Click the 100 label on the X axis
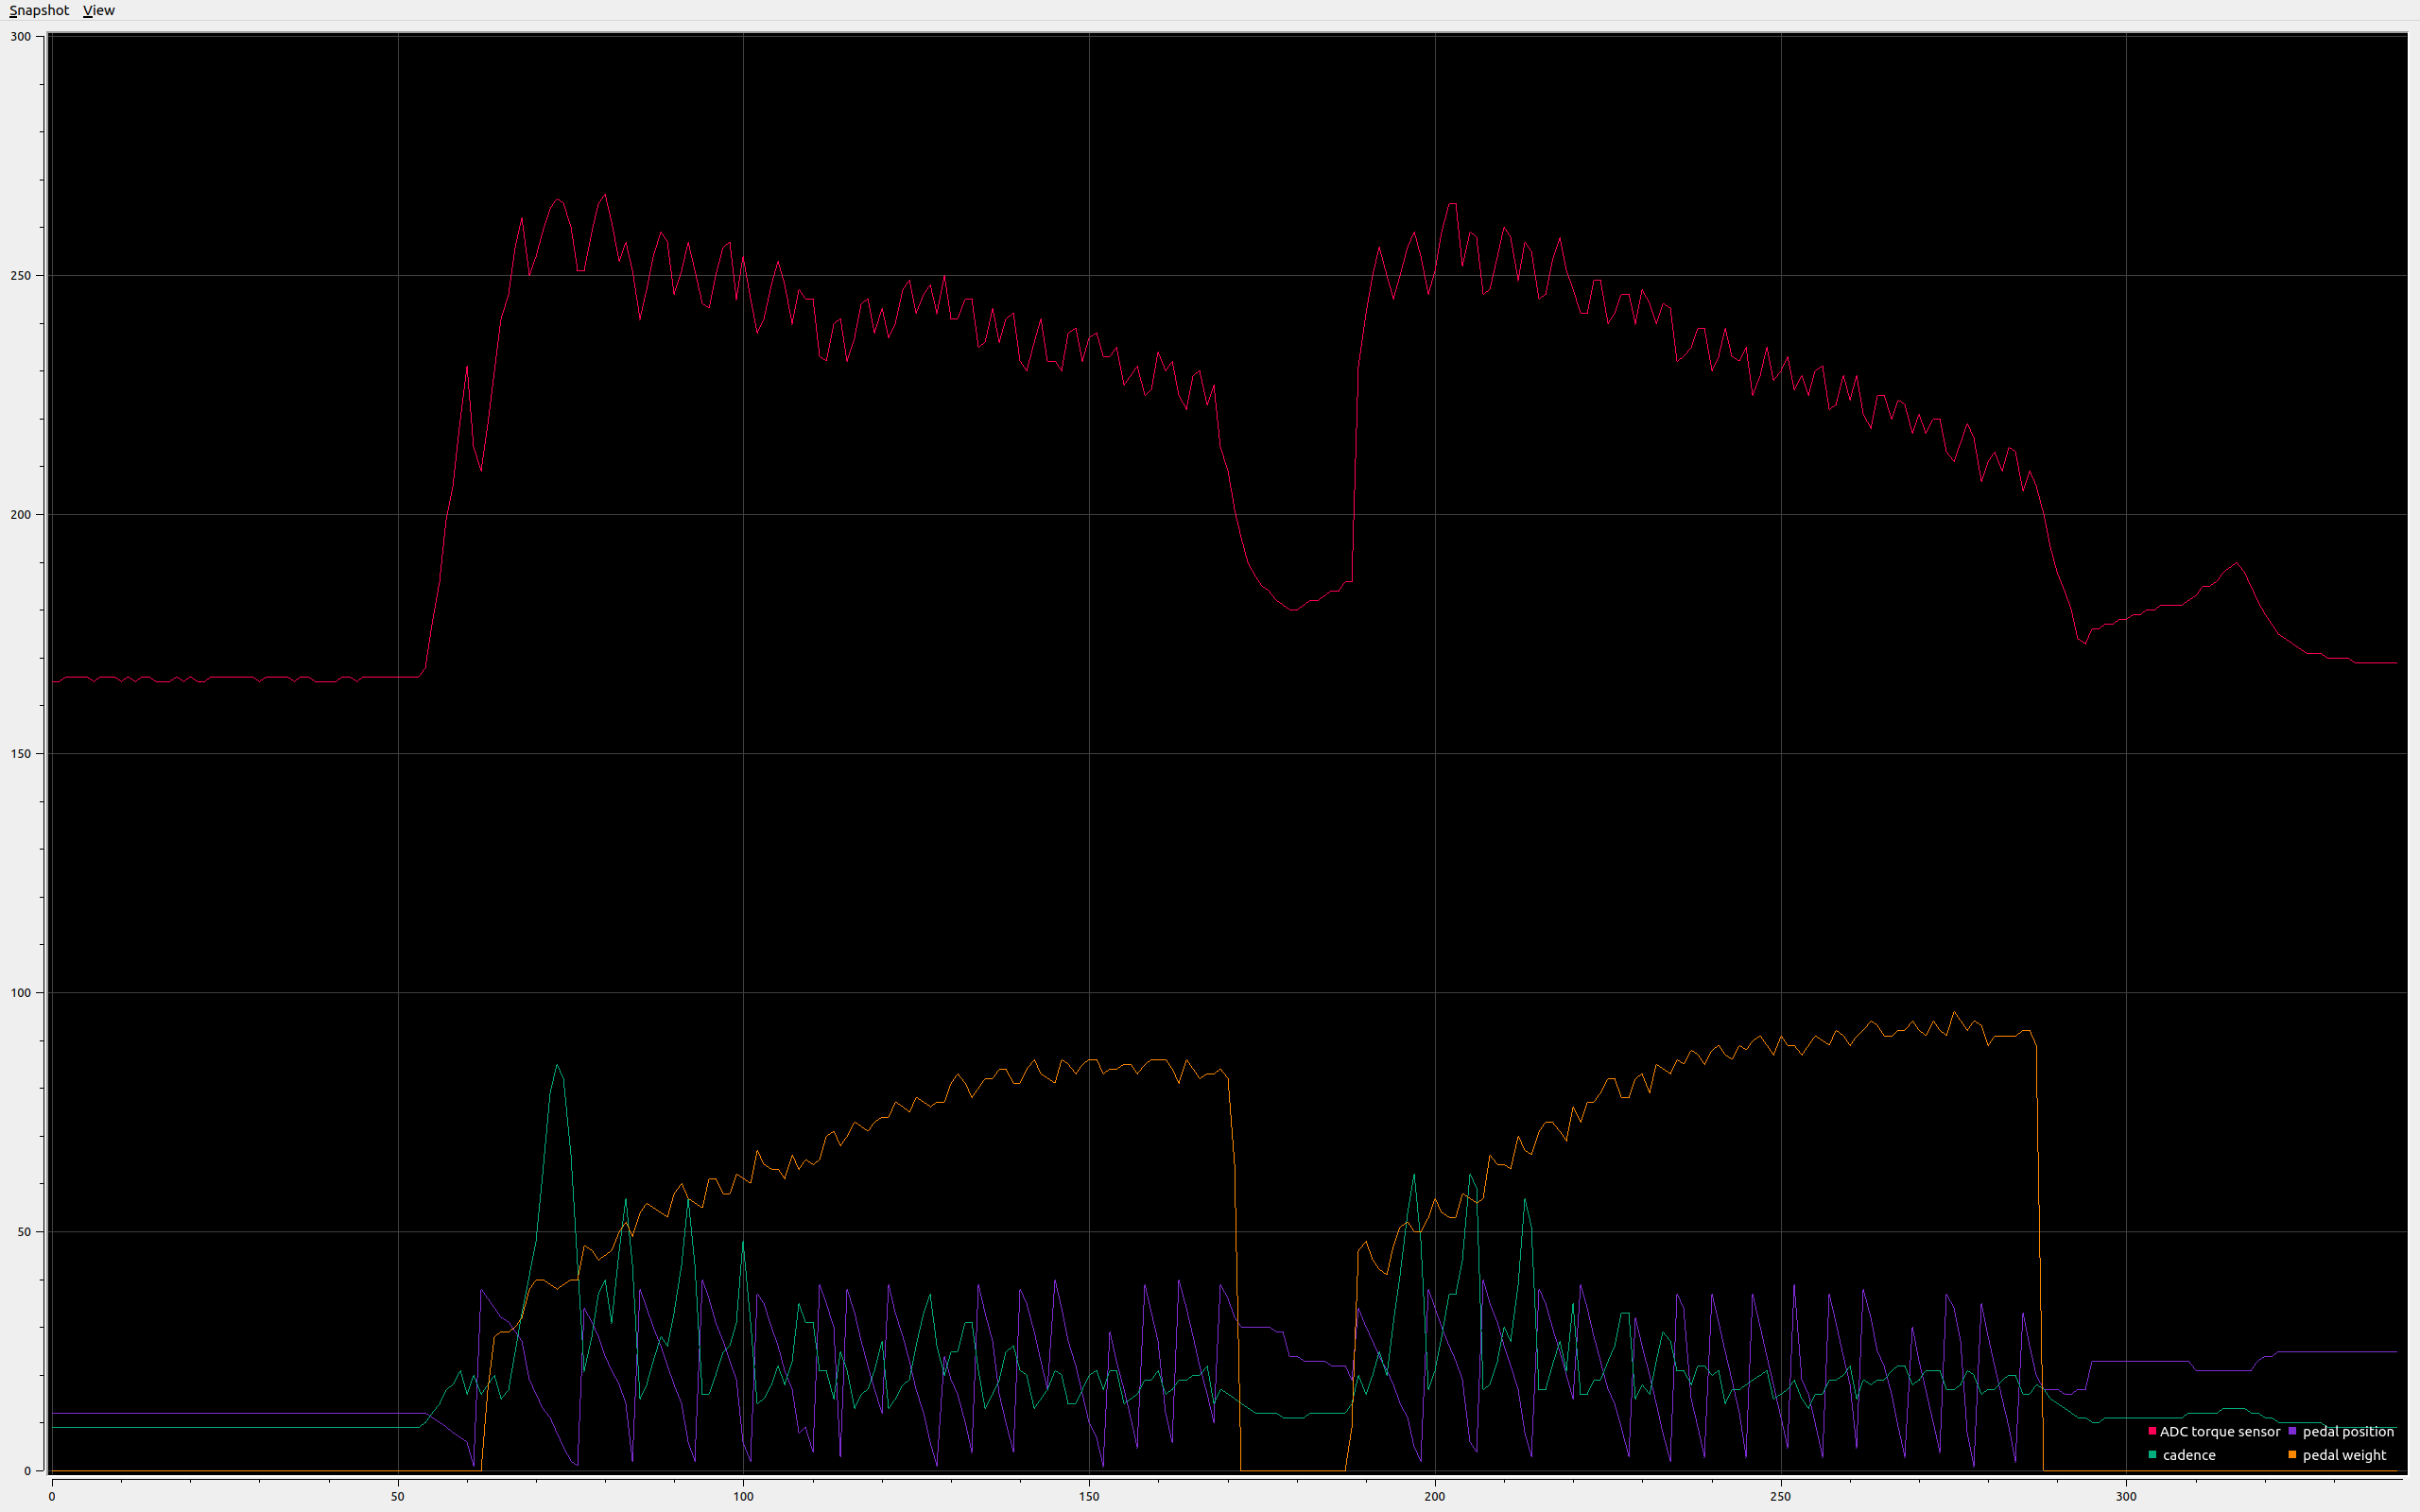2420x1512 pixels. click(743, 1497)
